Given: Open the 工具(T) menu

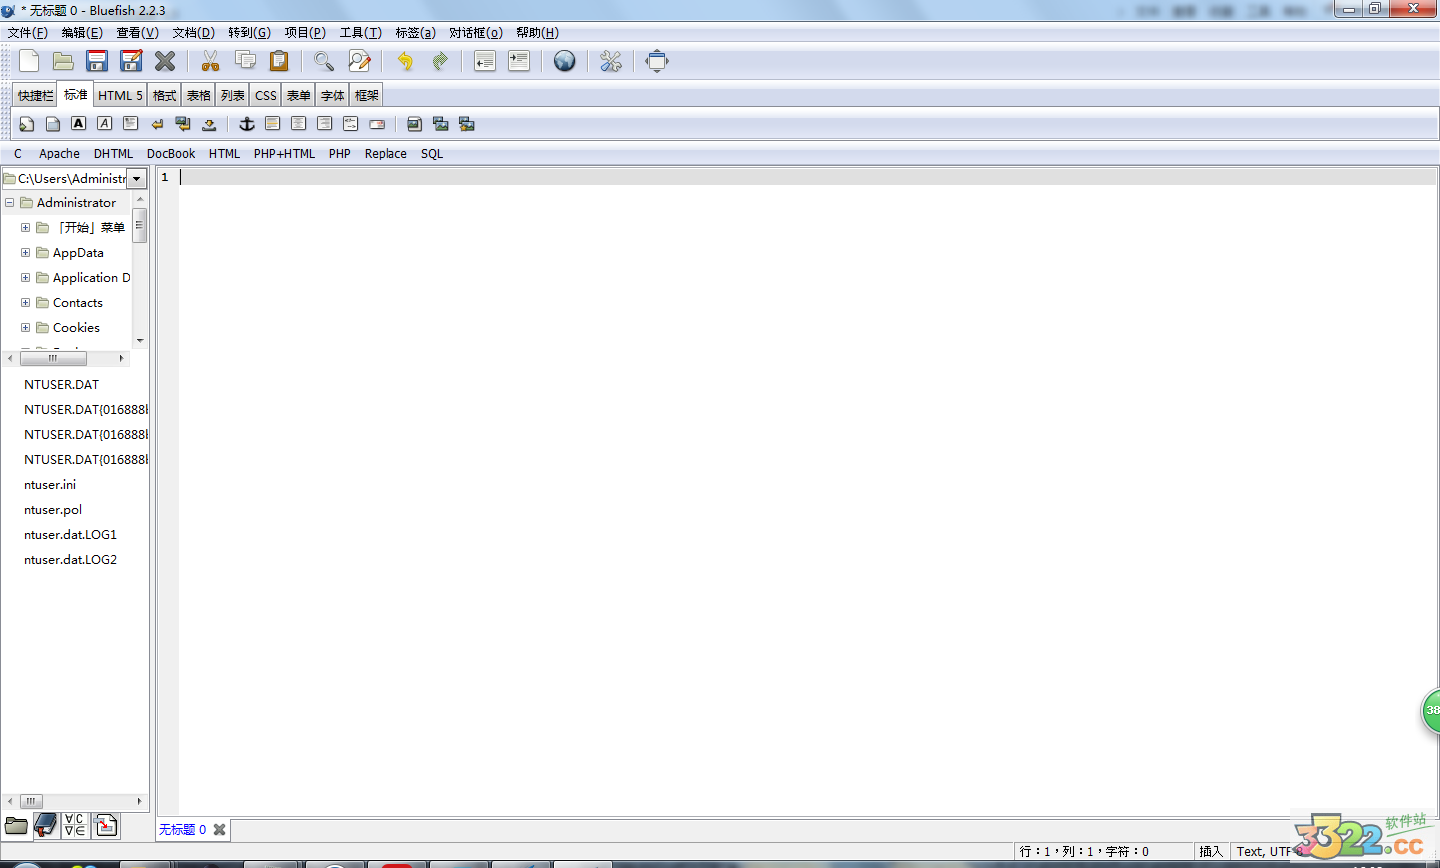Looking at the screenshot, I should 361,33.
